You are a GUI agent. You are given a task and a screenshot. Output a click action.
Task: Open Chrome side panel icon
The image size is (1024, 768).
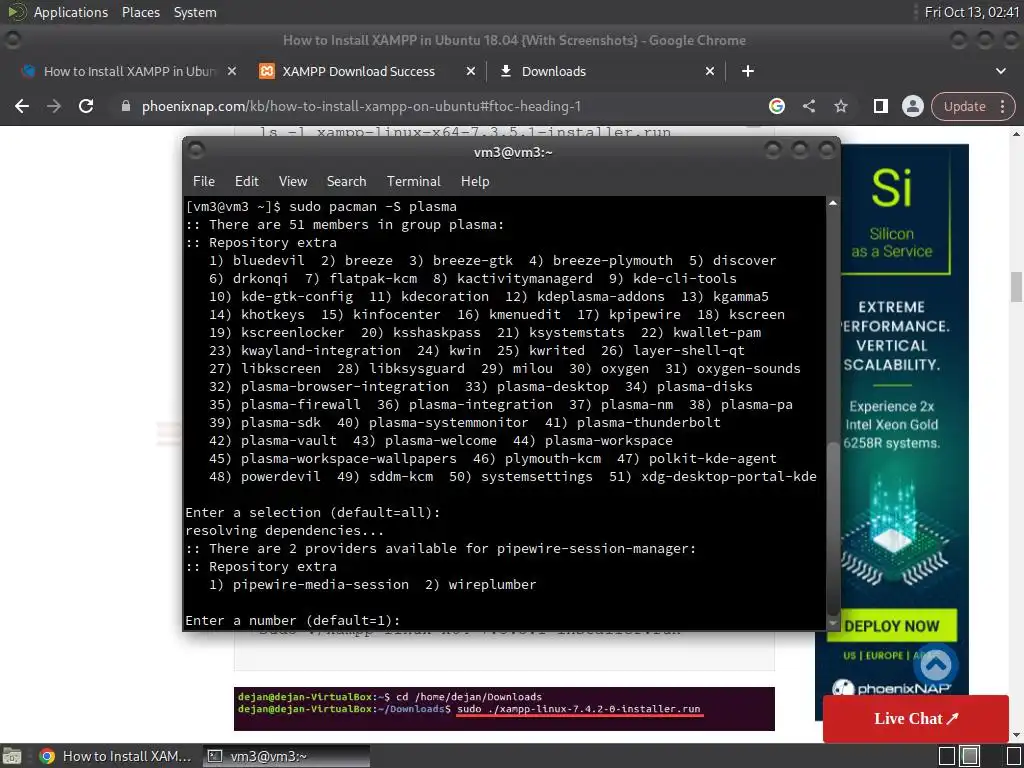(x=880, y=106)
